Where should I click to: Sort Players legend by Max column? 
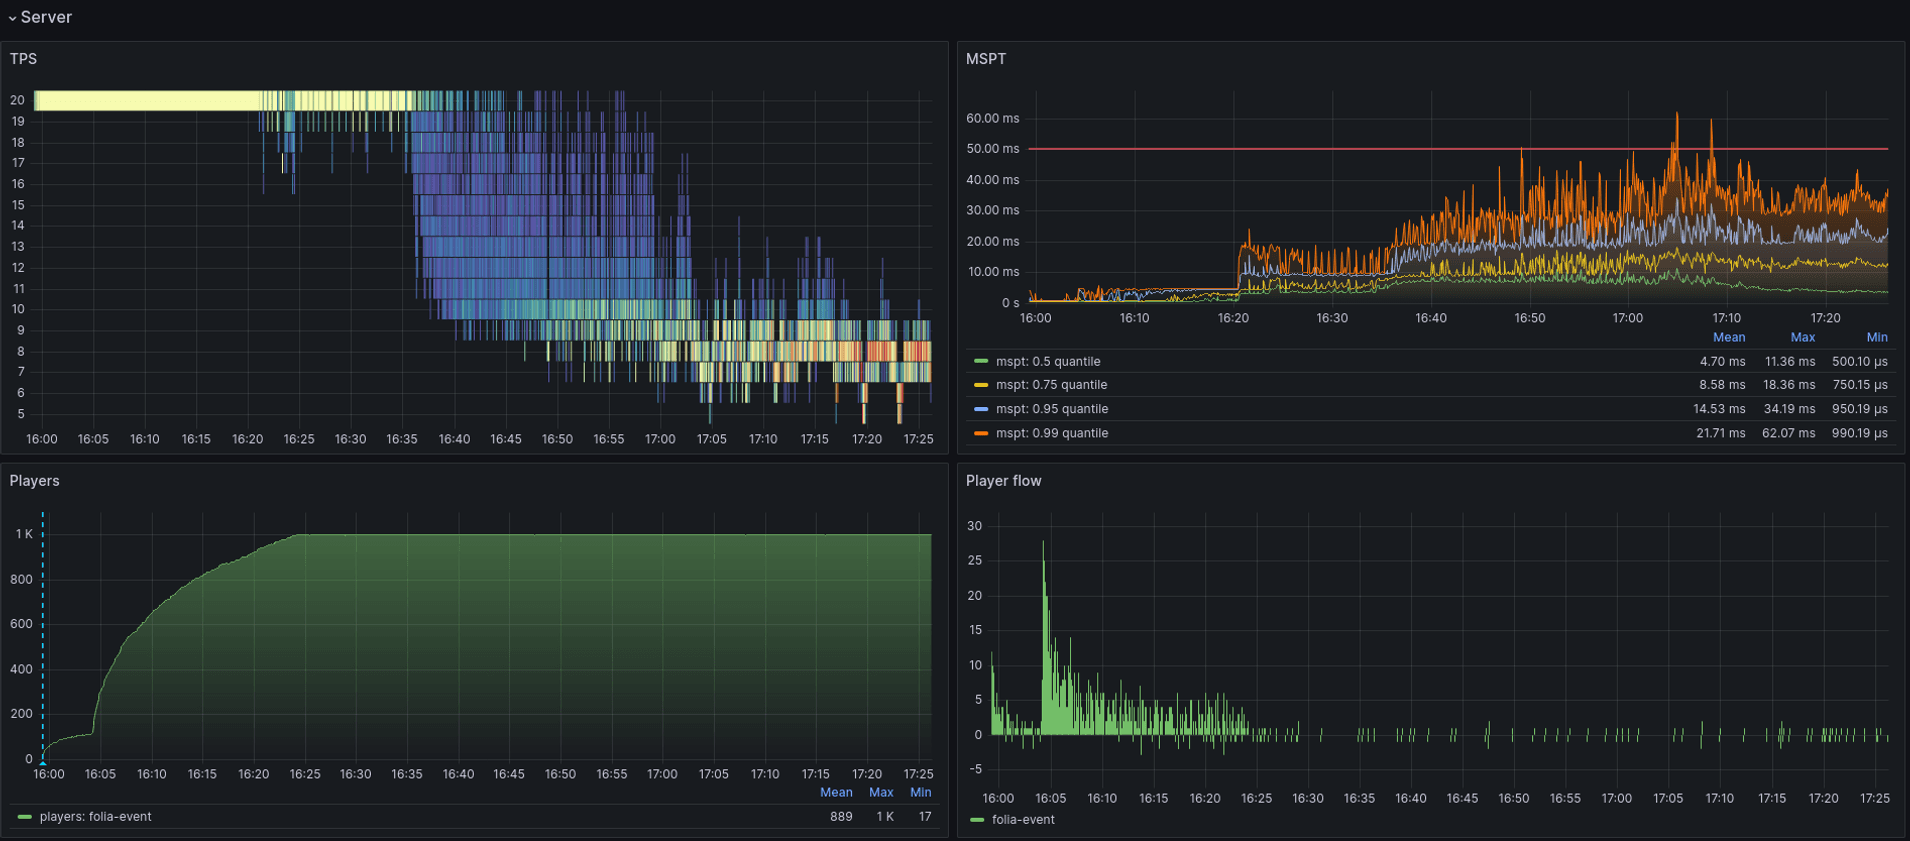881,793
